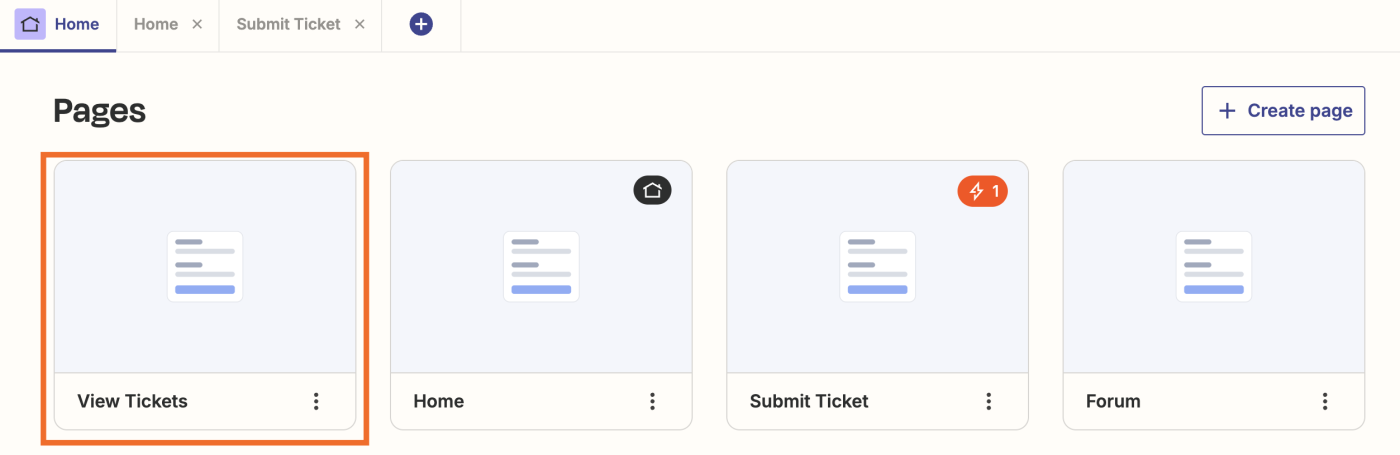The width and height of the screenshot is (1400, 455).
Task: Open Home page three-dot options menu
Action: pyautogui.click(x=652, y=401)
